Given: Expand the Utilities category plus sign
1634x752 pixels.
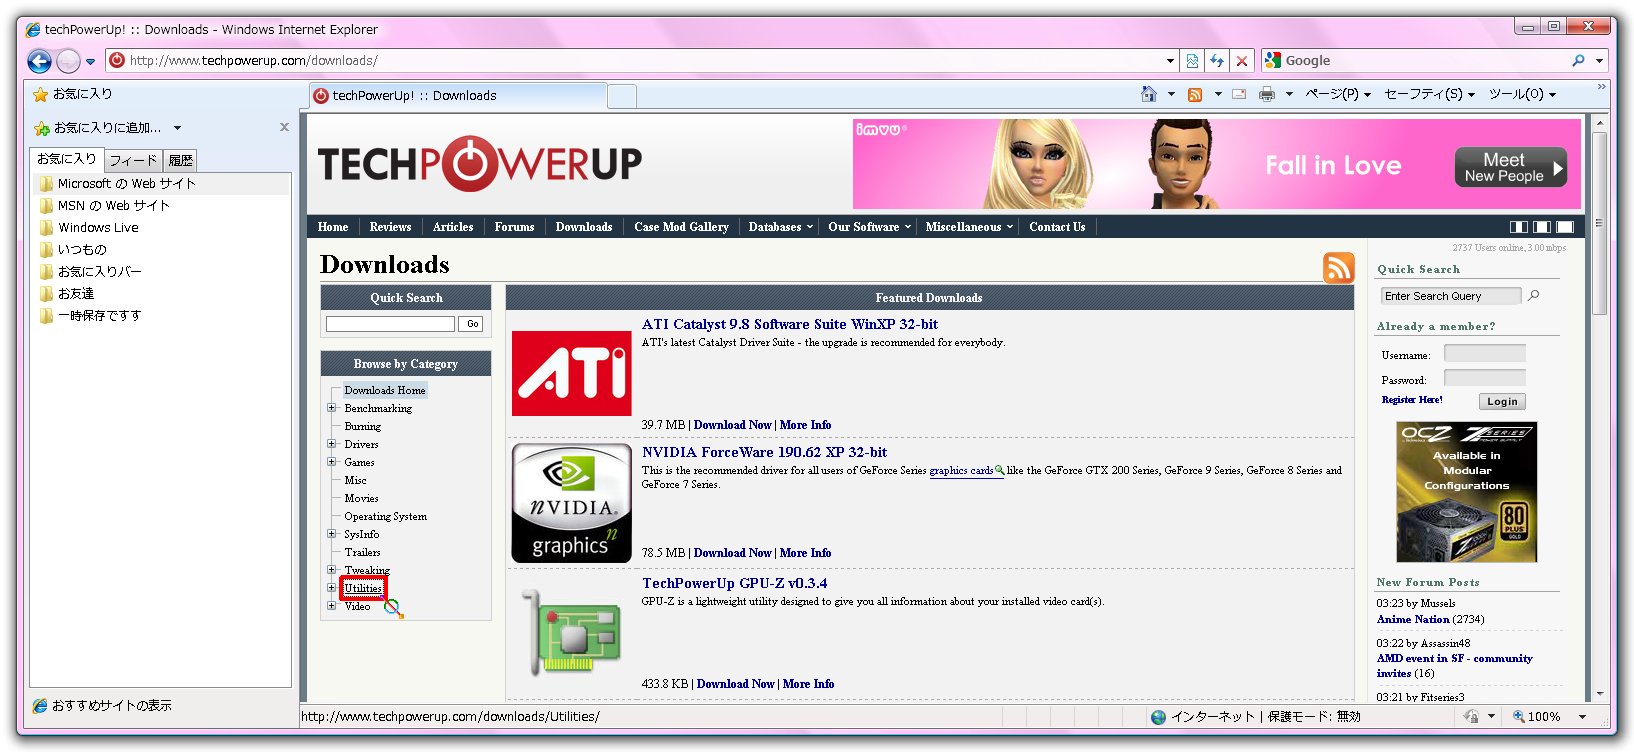Looking at the screenshot, I should click(331, 588).
